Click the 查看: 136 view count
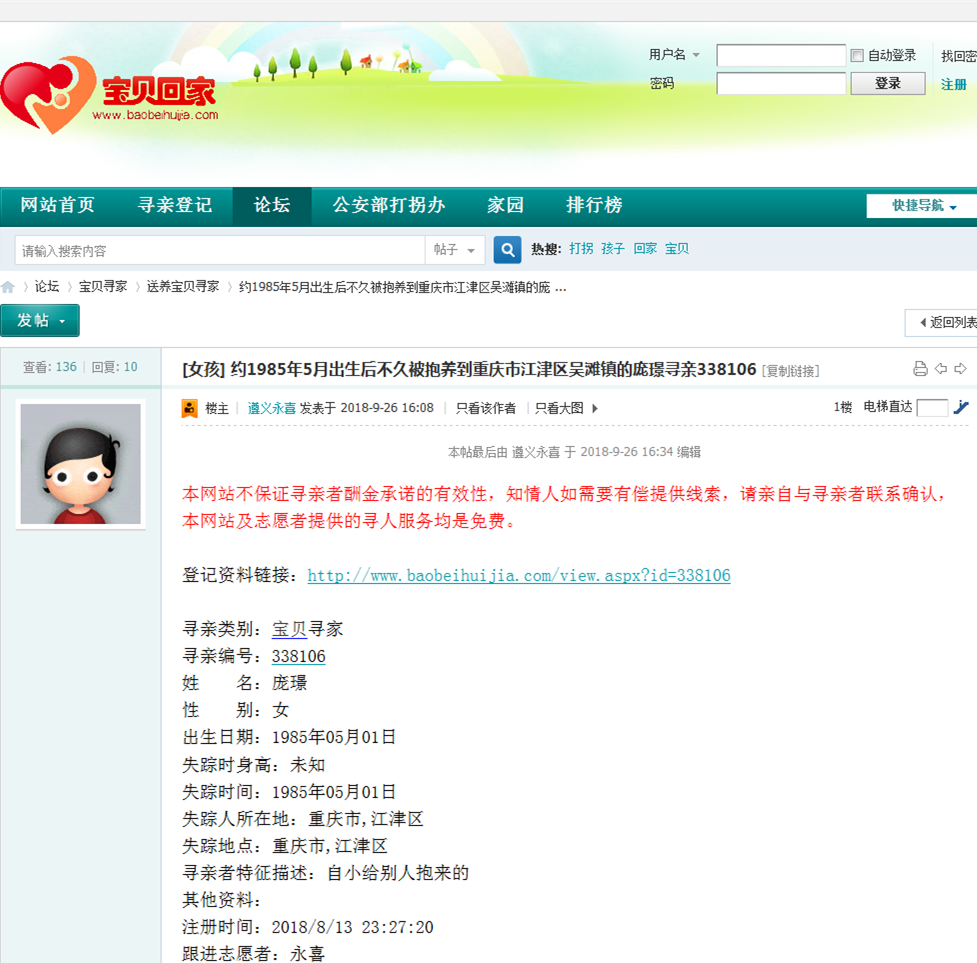The width and height of the screenshot is (977, 963). coord(50,367)
